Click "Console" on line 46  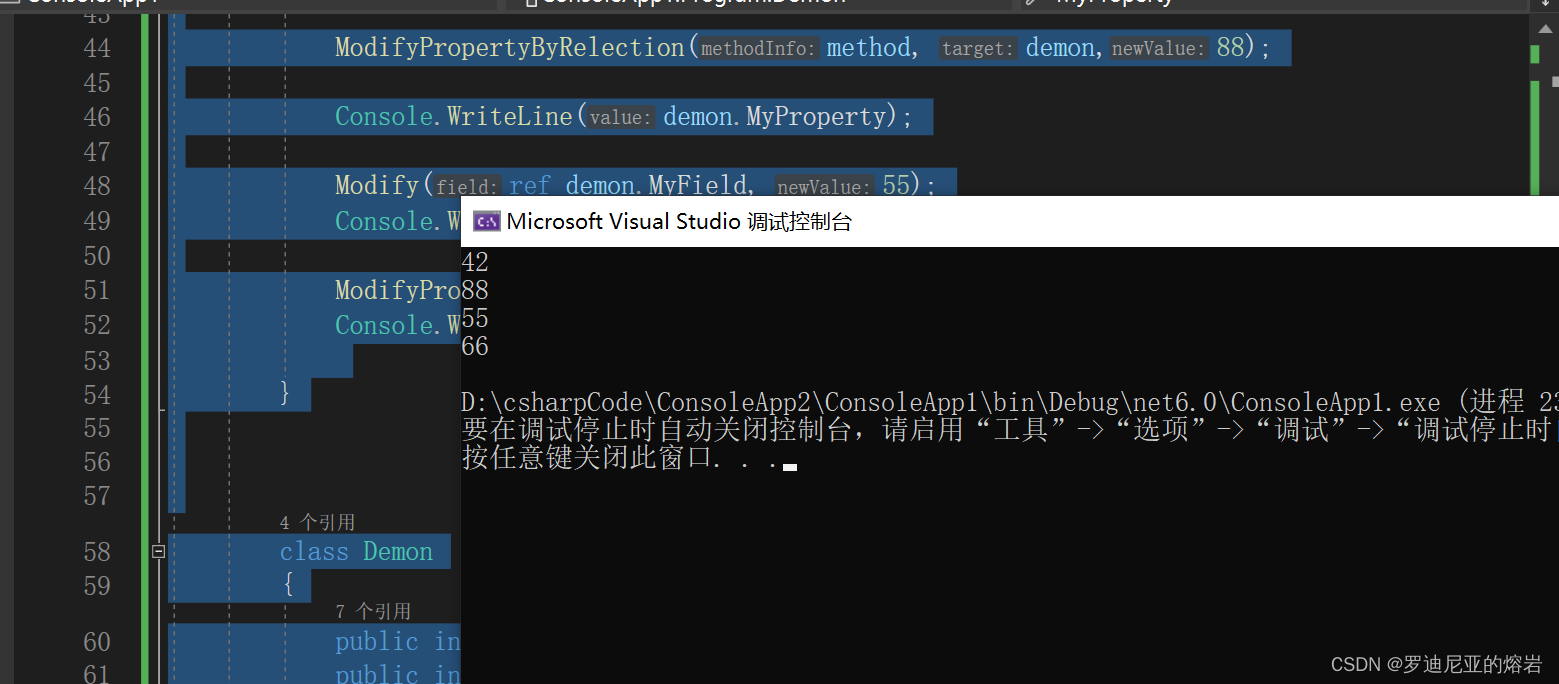(383, 117)
